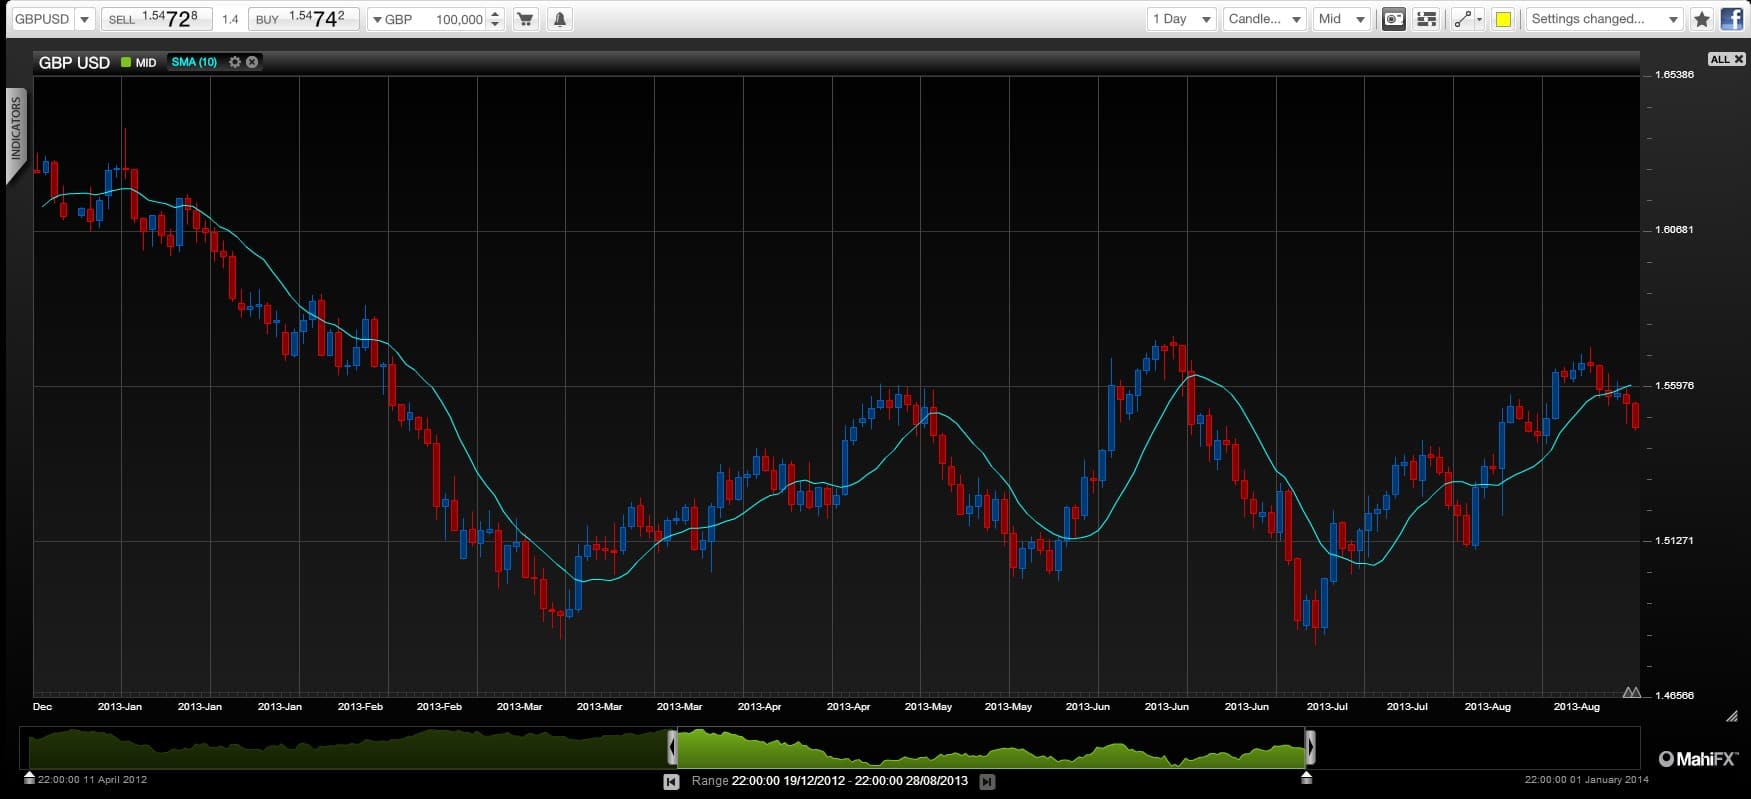This screenshot has height=799, width=1751.
Task: Click the BUY 1.54742 price button
Action: tap(303, 19)
